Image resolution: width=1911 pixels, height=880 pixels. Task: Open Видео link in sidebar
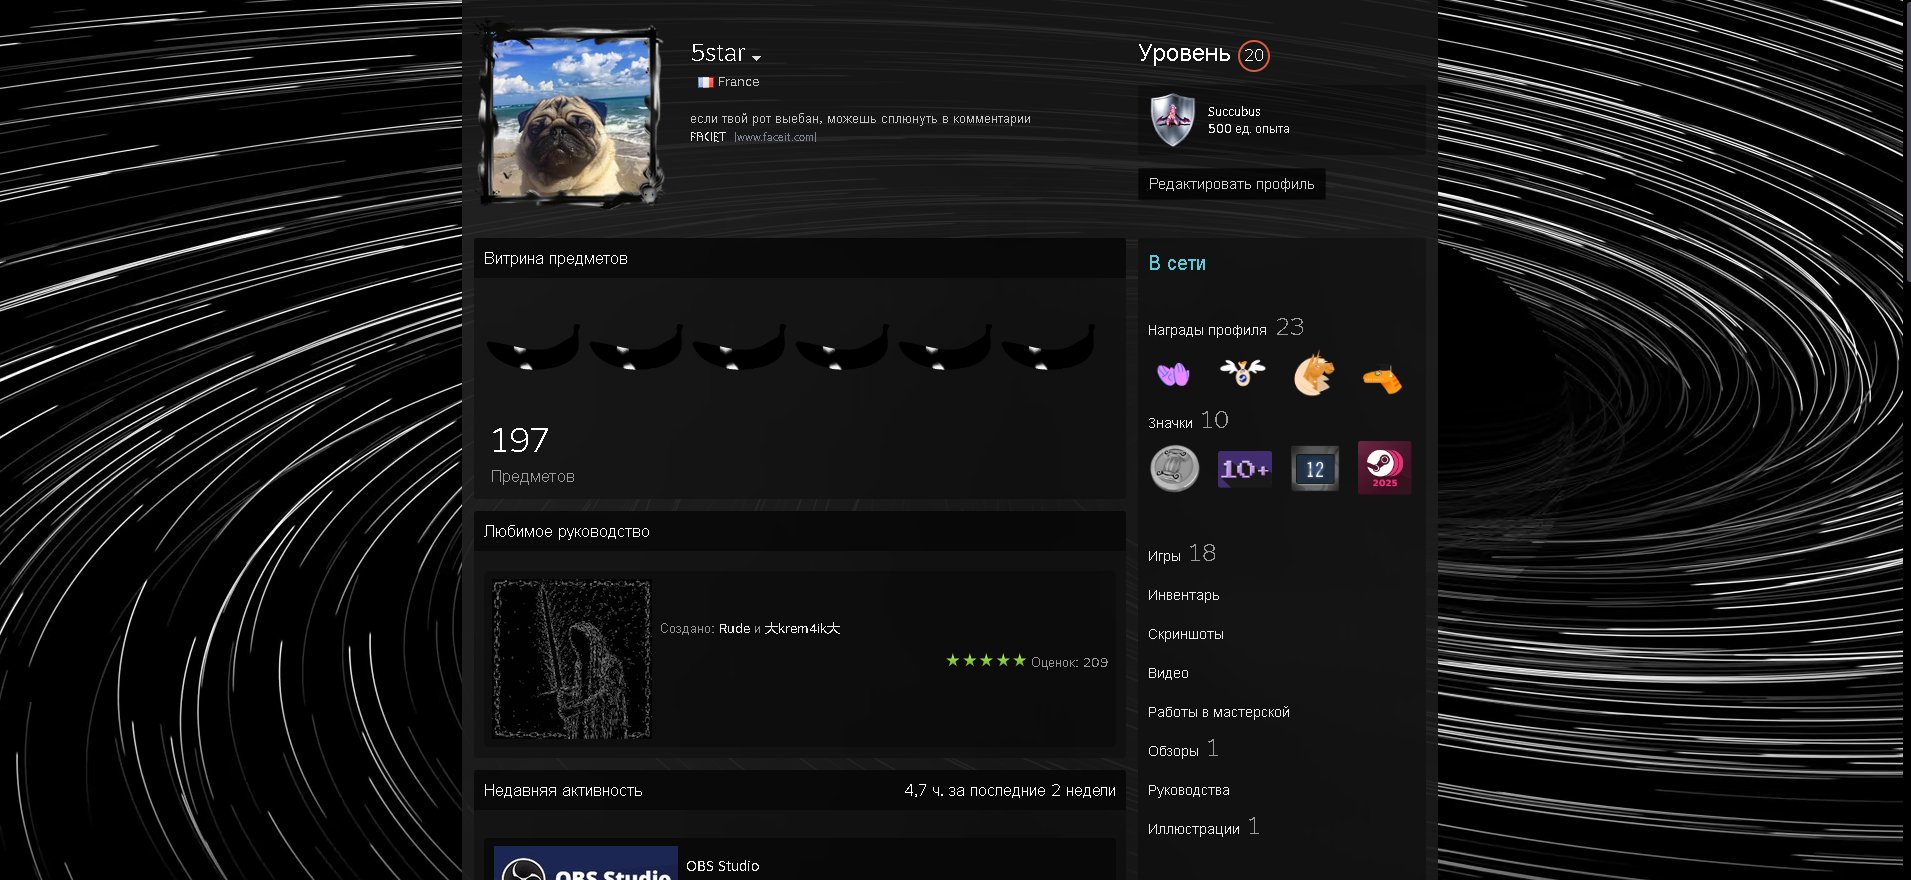pyautogui.click(x=1168, y=673)
